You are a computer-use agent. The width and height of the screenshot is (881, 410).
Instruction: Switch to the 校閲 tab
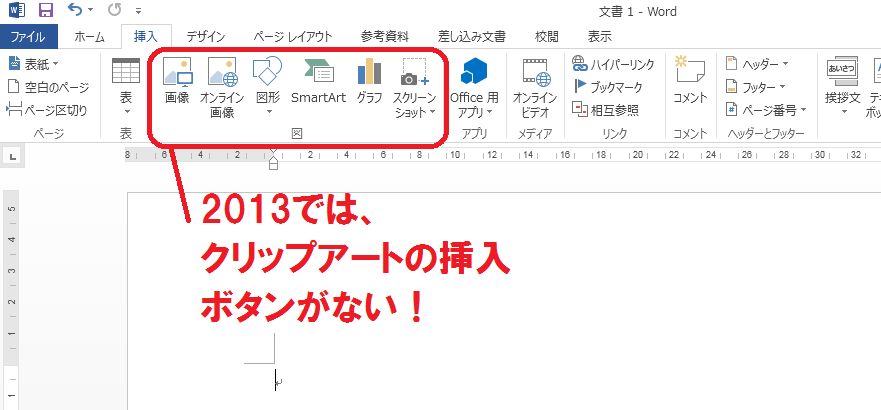click(547, 37)
